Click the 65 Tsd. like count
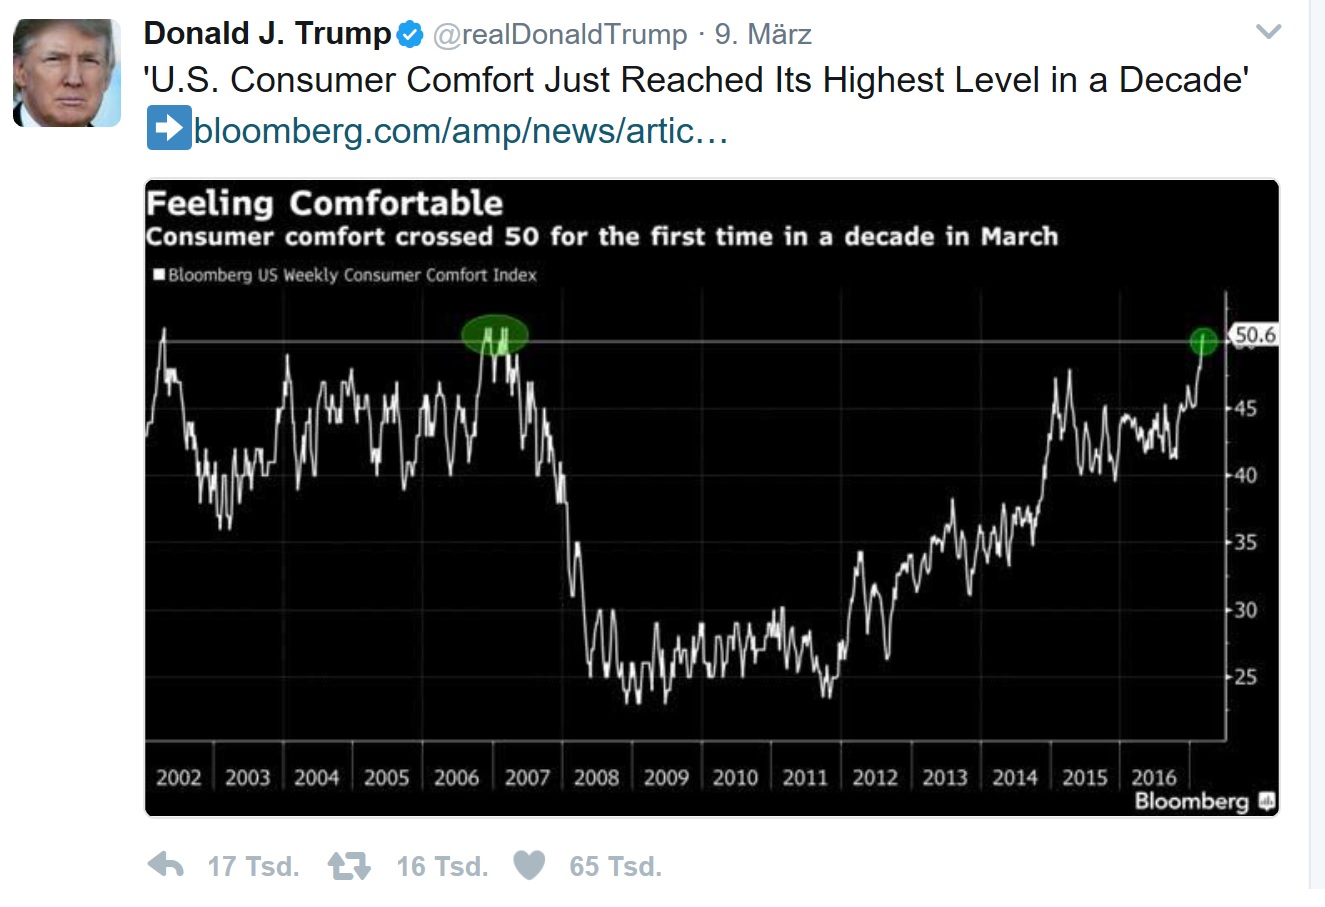Viewport: 1325px width, 907px height. coord(615,866)
